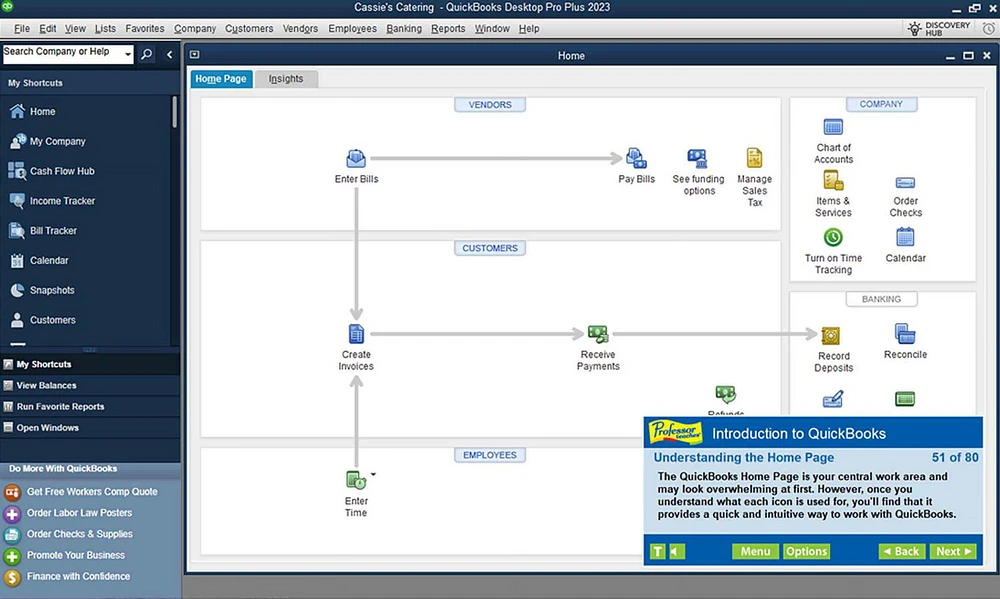Open the Lists menu

tap(105, 29)
